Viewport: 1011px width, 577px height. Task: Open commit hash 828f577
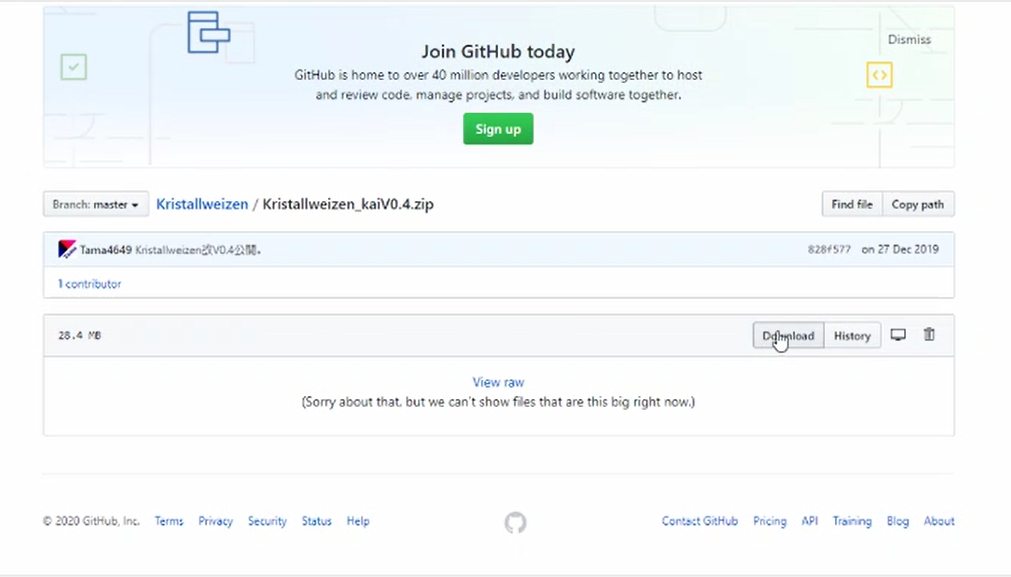coord(829,249)
